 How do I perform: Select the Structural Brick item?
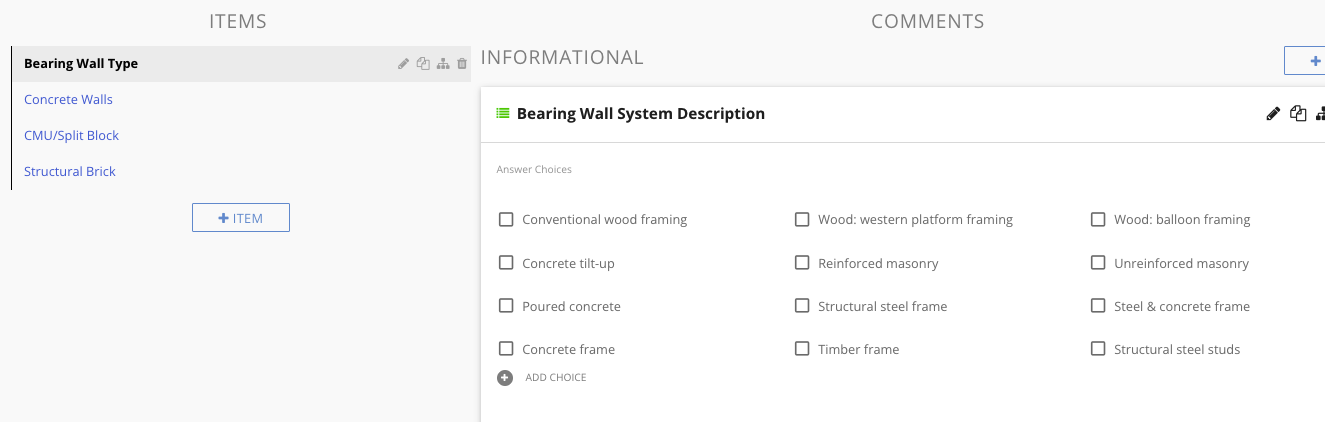pyautogui.click(x=70, y=172)
